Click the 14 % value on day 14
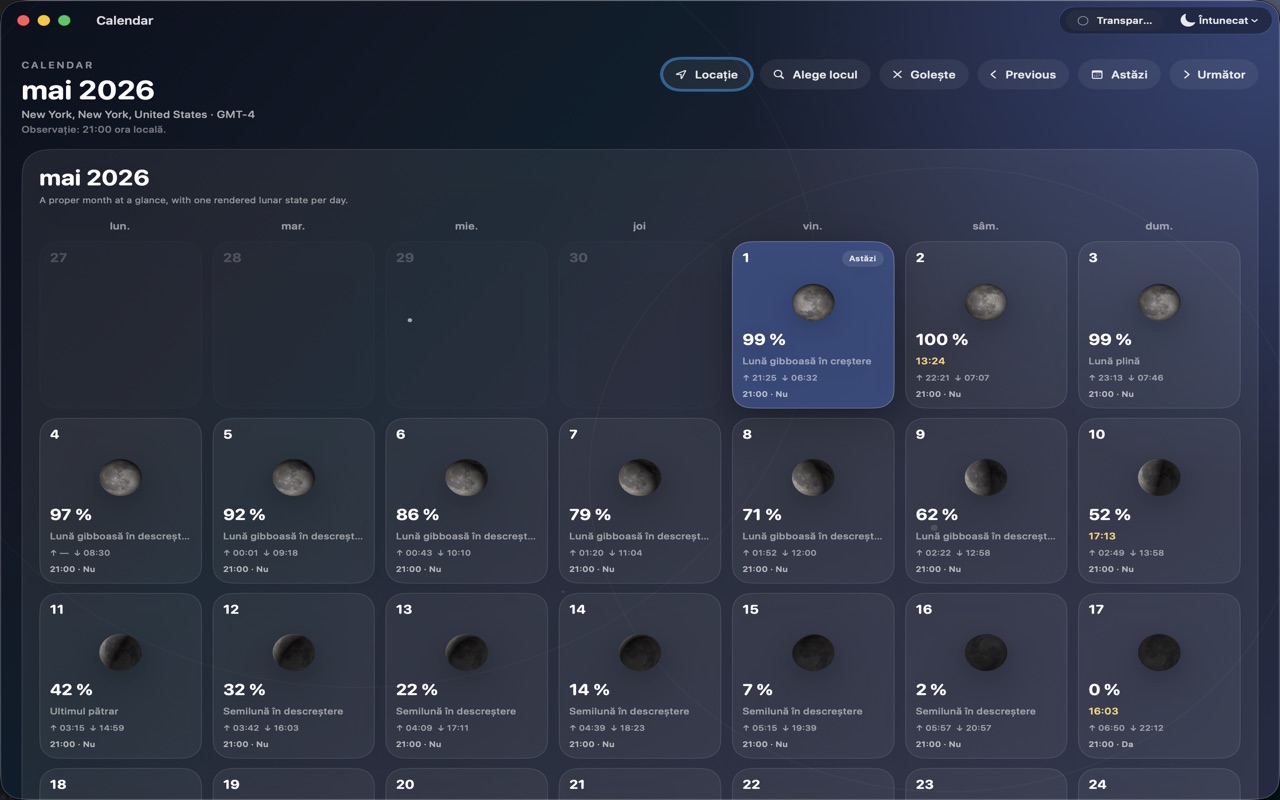Screen dimensions: 1280x800 (589, 689)
